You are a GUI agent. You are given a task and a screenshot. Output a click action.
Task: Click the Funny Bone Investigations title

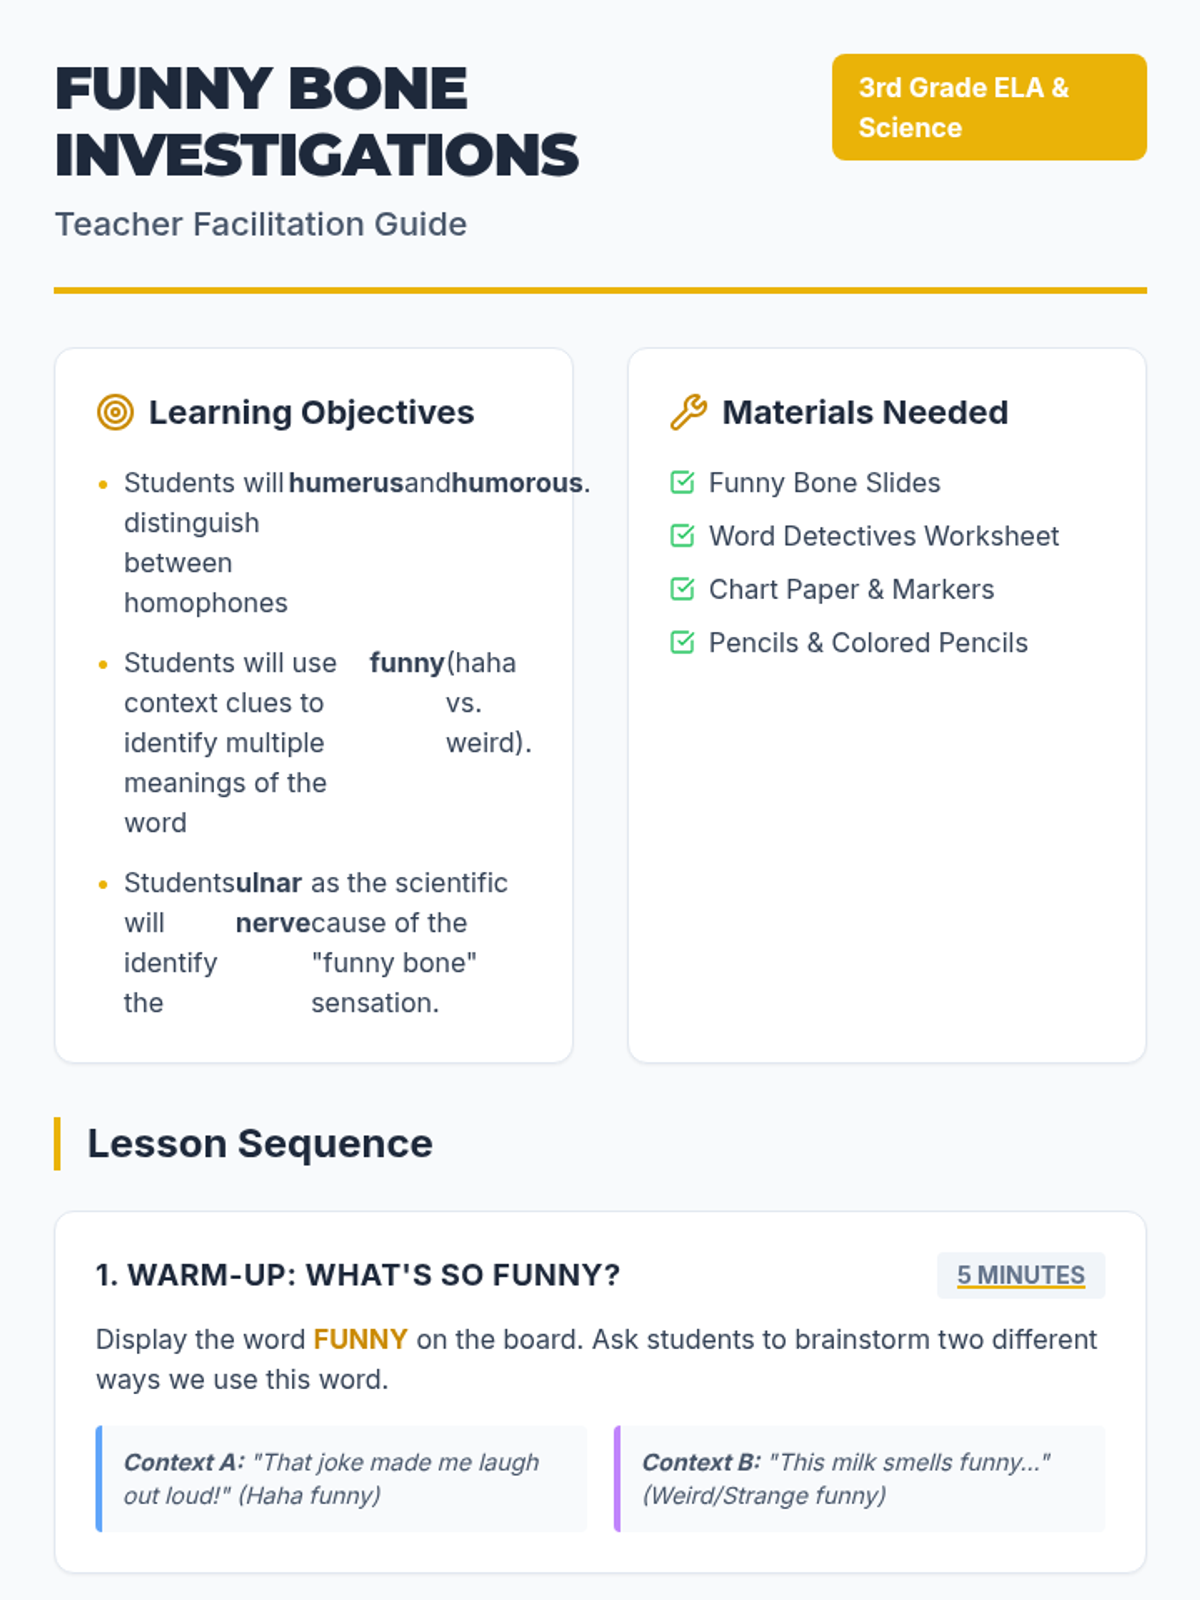pos(316,122)
